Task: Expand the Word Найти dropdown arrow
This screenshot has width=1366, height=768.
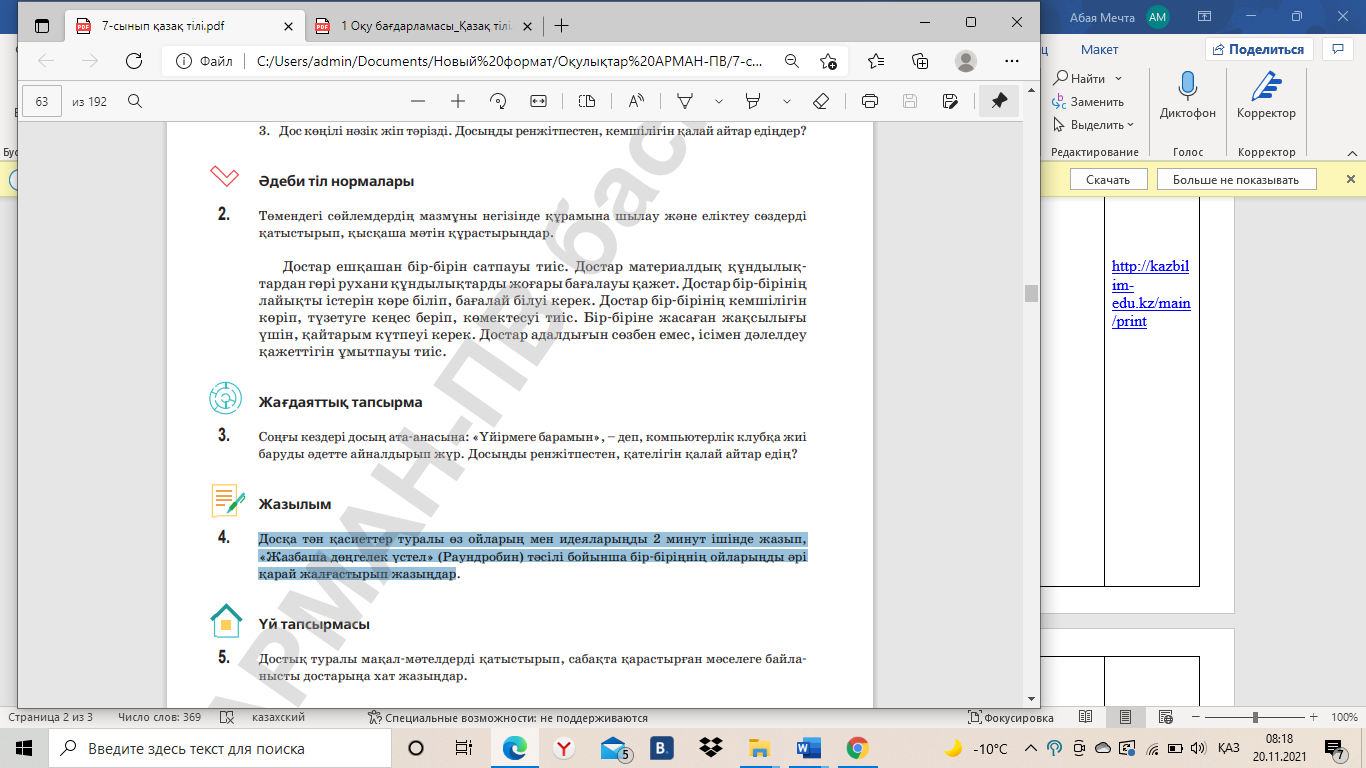Action: (1118, 78)
